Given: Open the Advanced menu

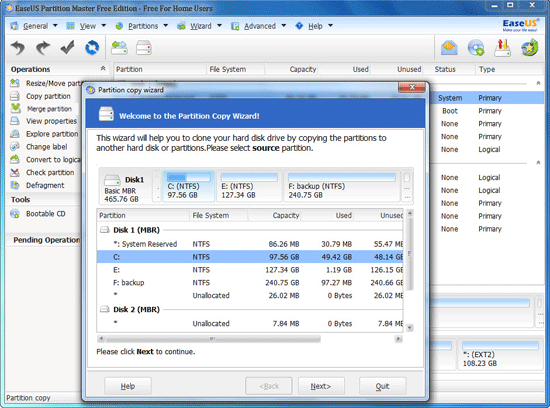Looking at the screenshot, I should [x=259, y=26].
